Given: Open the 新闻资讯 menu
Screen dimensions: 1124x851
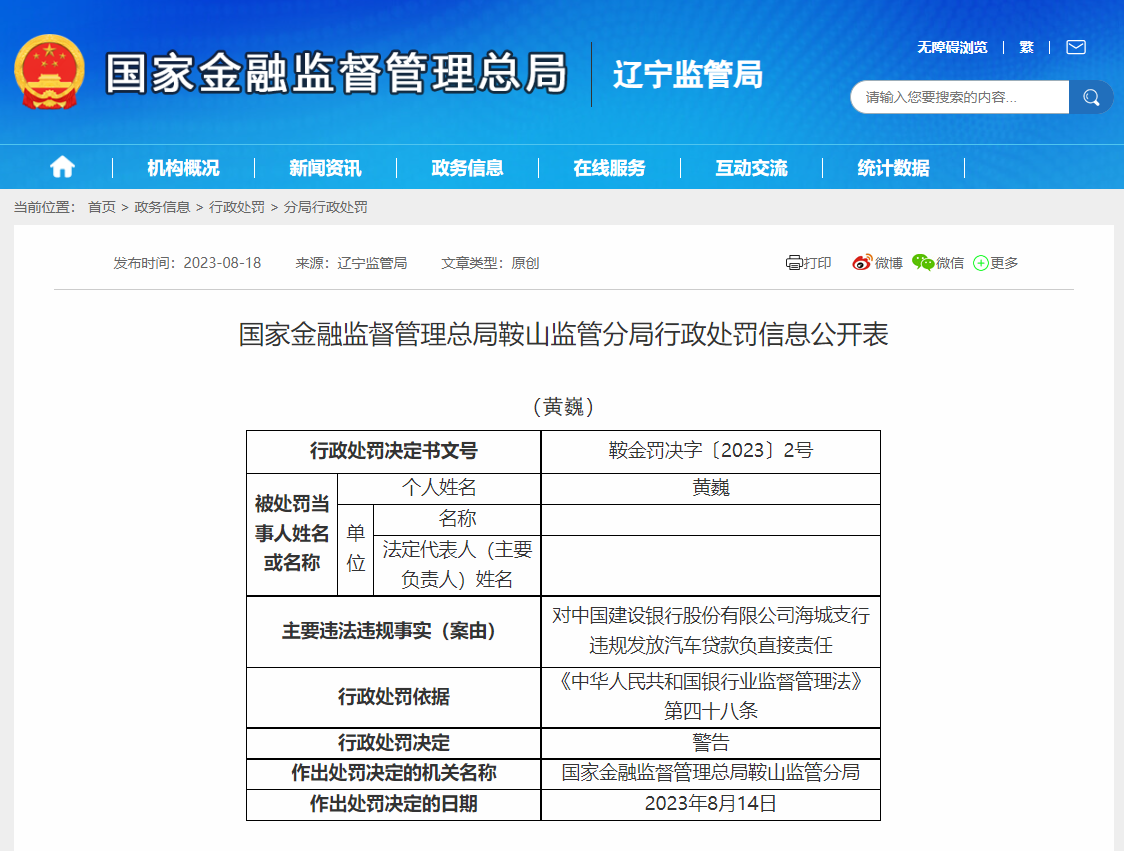Looking at the screenshot, I should pos(325,168).
